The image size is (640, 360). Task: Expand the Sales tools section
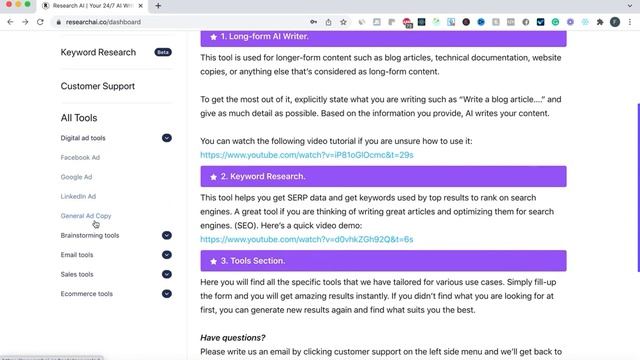pyautogui.click(x=167, y=274)
